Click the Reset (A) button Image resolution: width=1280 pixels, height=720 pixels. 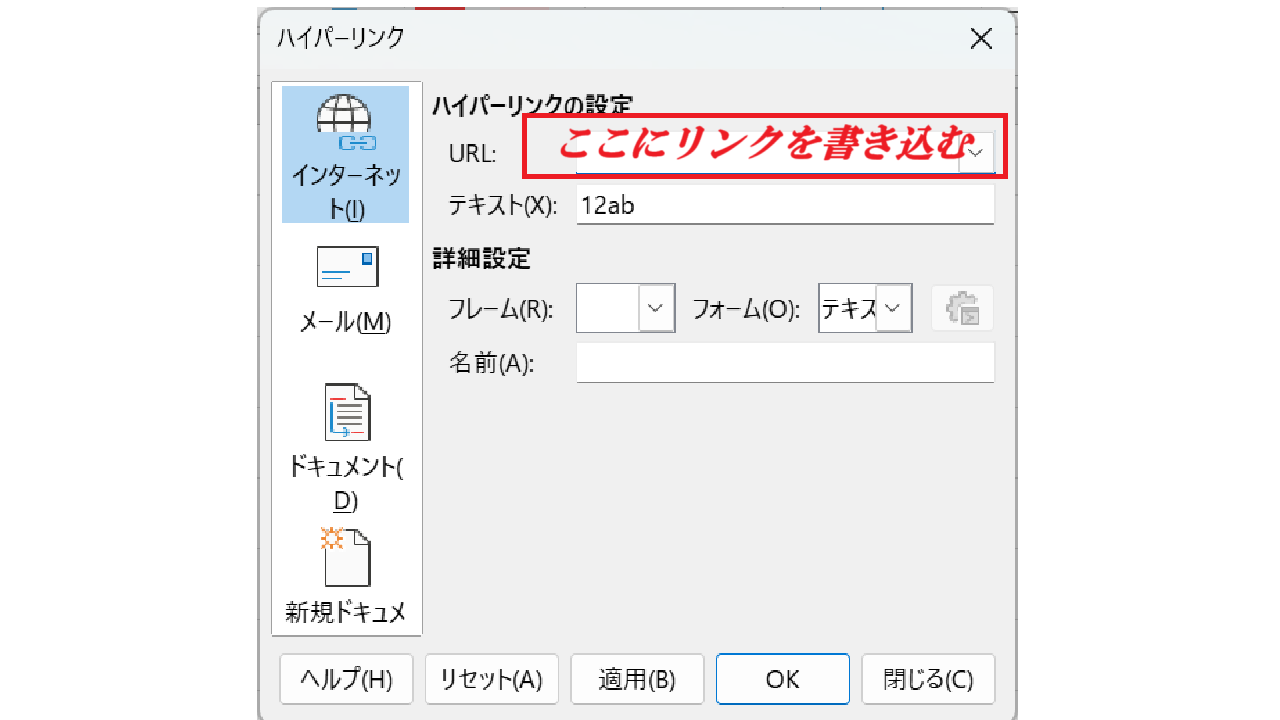pos(492,680)
